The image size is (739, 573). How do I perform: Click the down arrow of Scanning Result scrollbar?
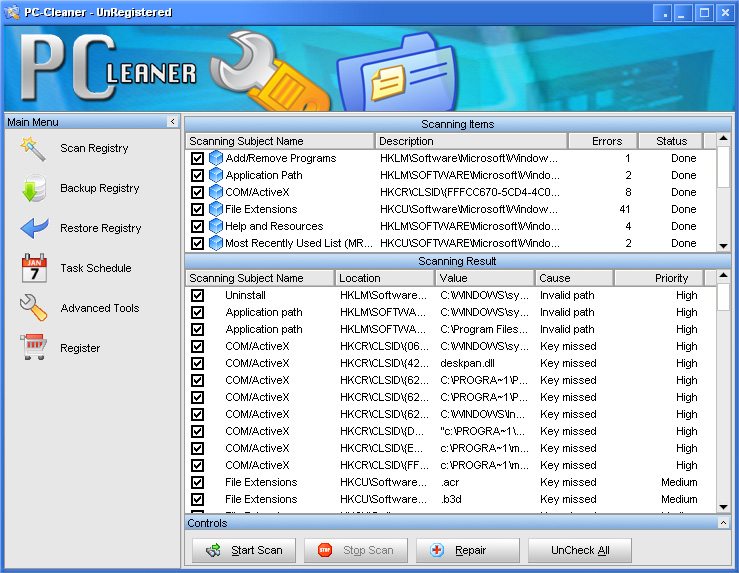723,507
